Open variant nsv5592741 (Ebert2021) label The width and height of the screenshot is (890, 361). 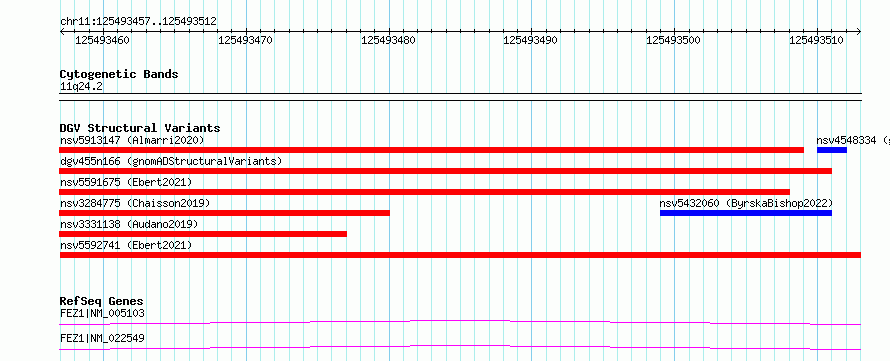(x=126, y=245)
